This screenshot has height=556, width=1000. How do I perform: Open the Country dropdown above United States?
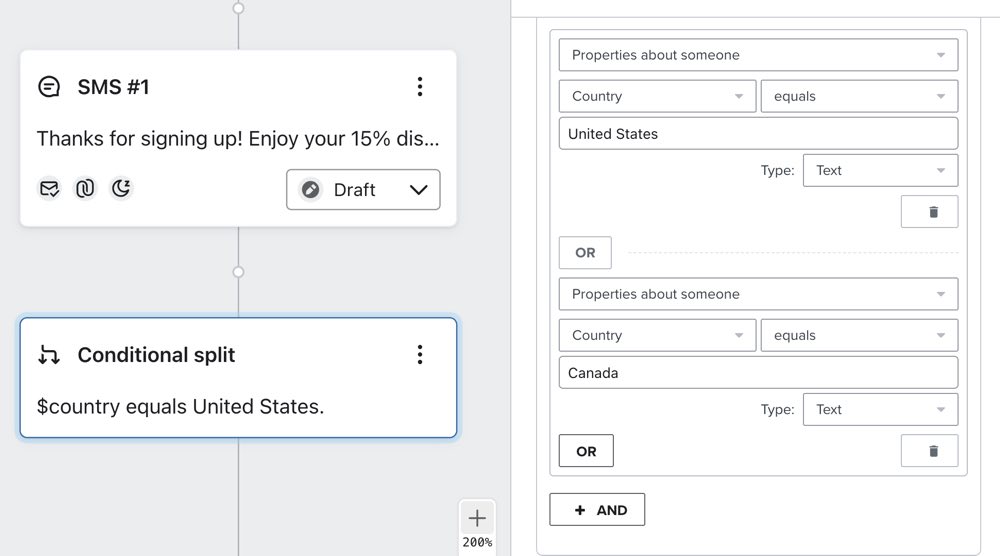click(x=657, y=96)
